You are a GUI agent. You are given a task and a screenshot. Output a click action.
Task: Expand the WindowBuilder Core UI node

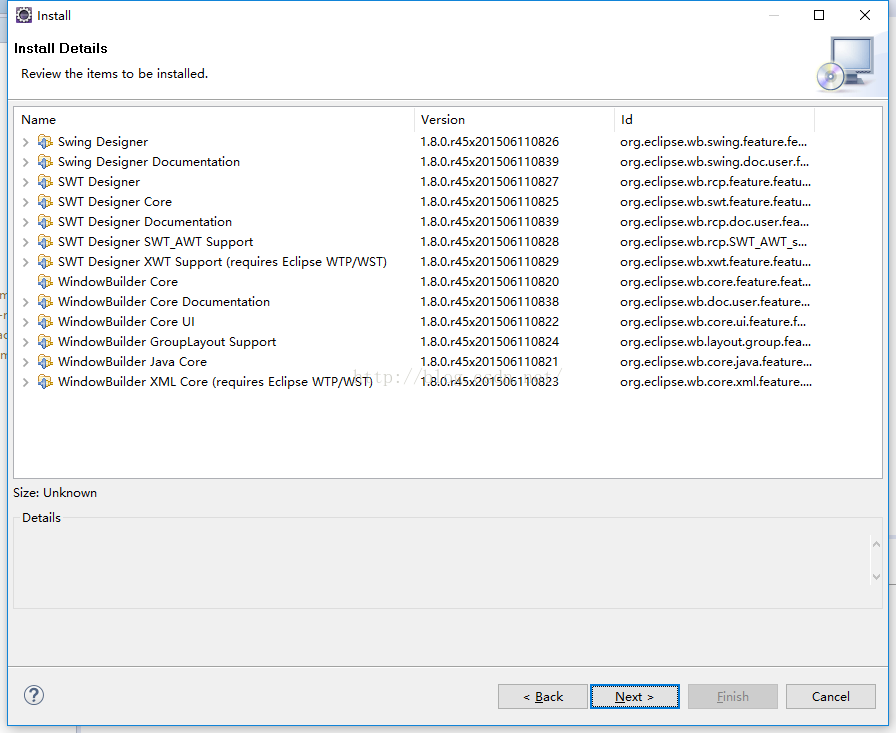25,322
